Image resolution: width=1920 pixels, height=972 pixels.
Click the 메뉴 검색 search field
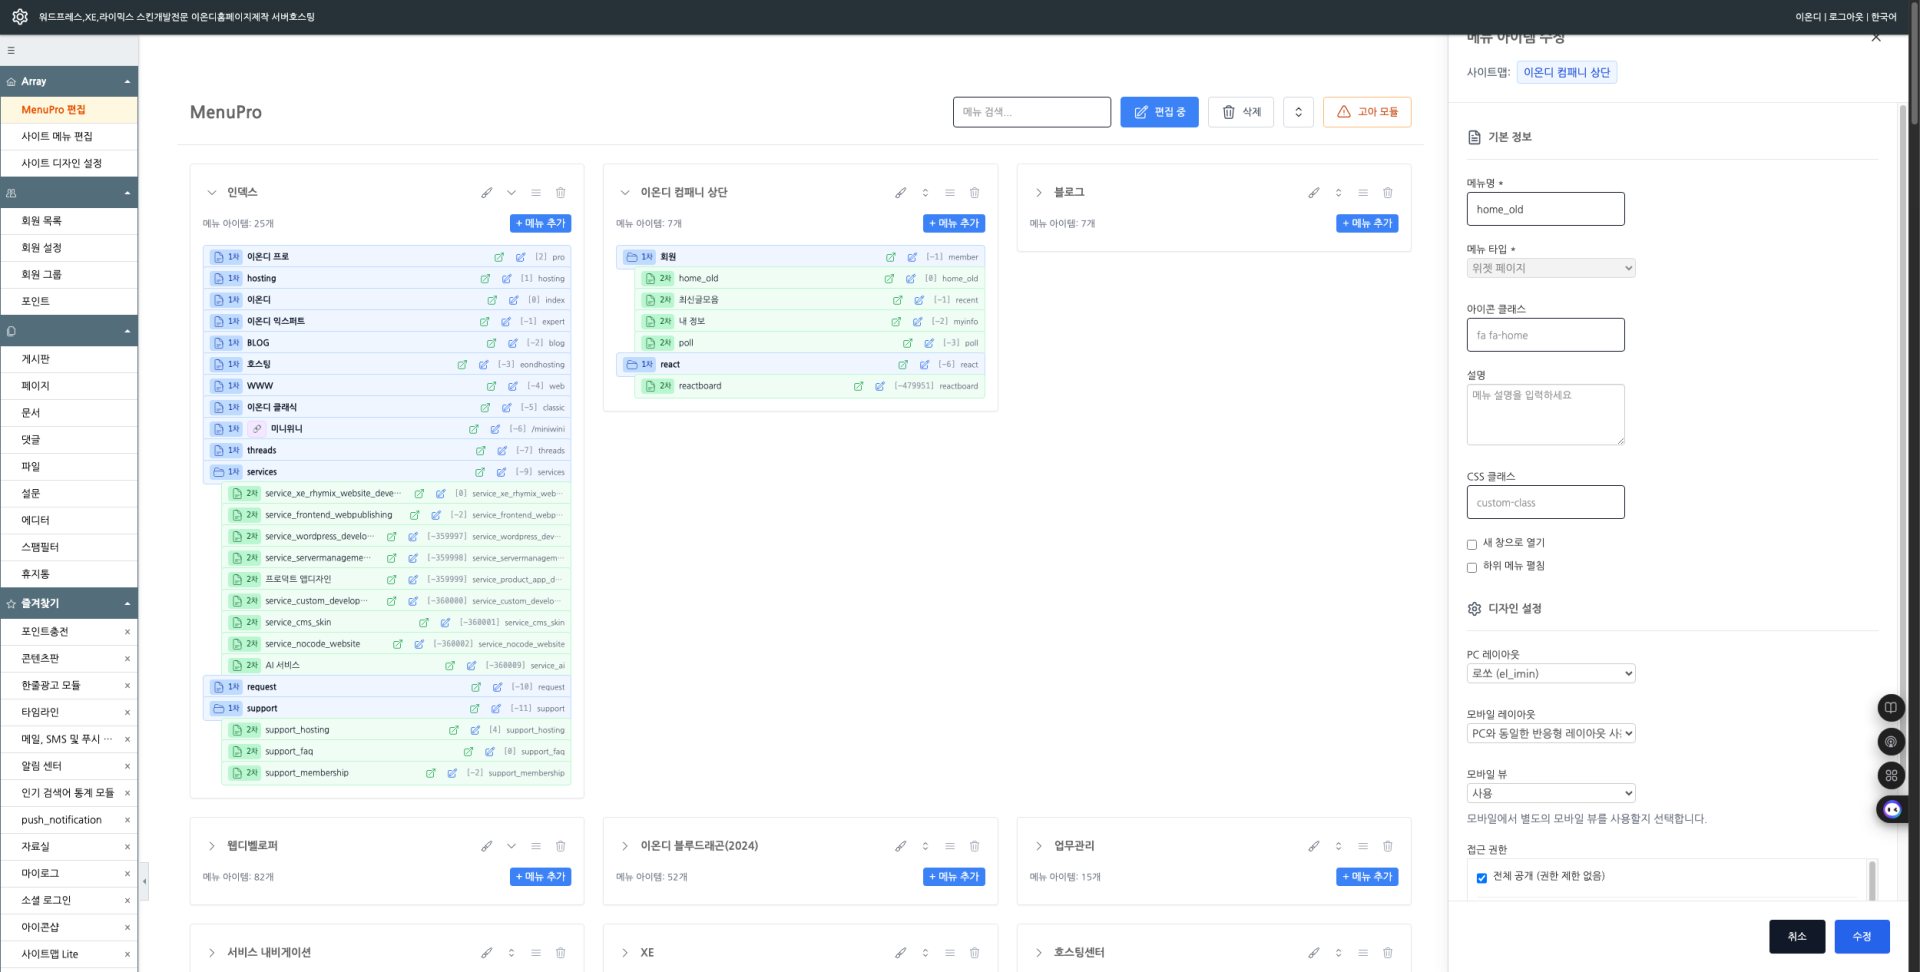click(1031, 112)
